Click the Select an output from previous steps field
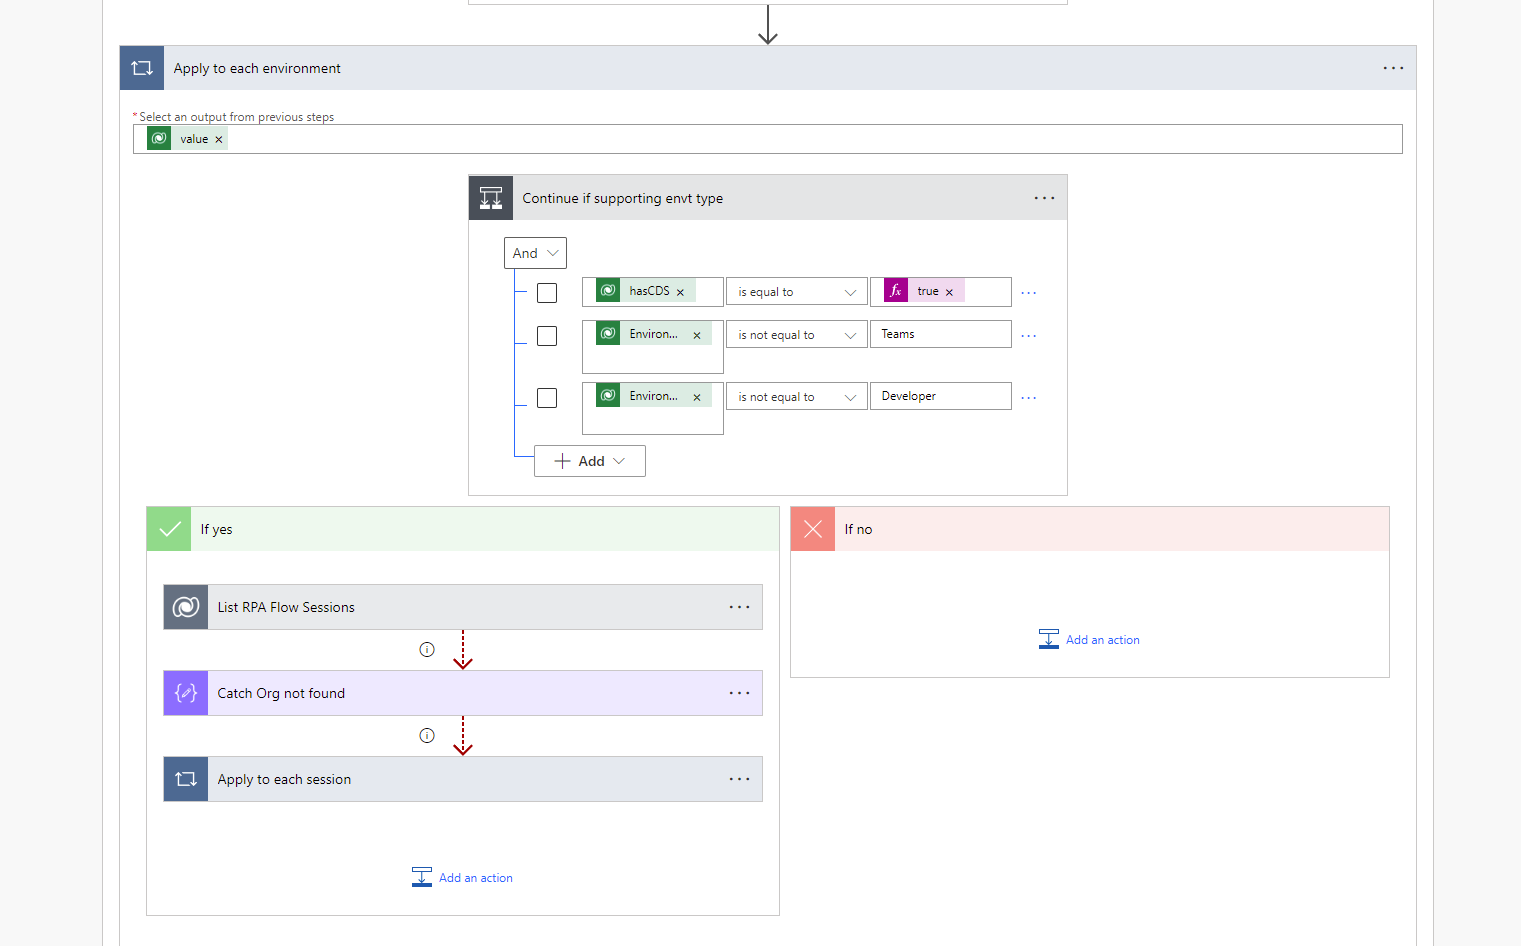The height and width of the screenshot is (946, 1521). pos(768,139)
